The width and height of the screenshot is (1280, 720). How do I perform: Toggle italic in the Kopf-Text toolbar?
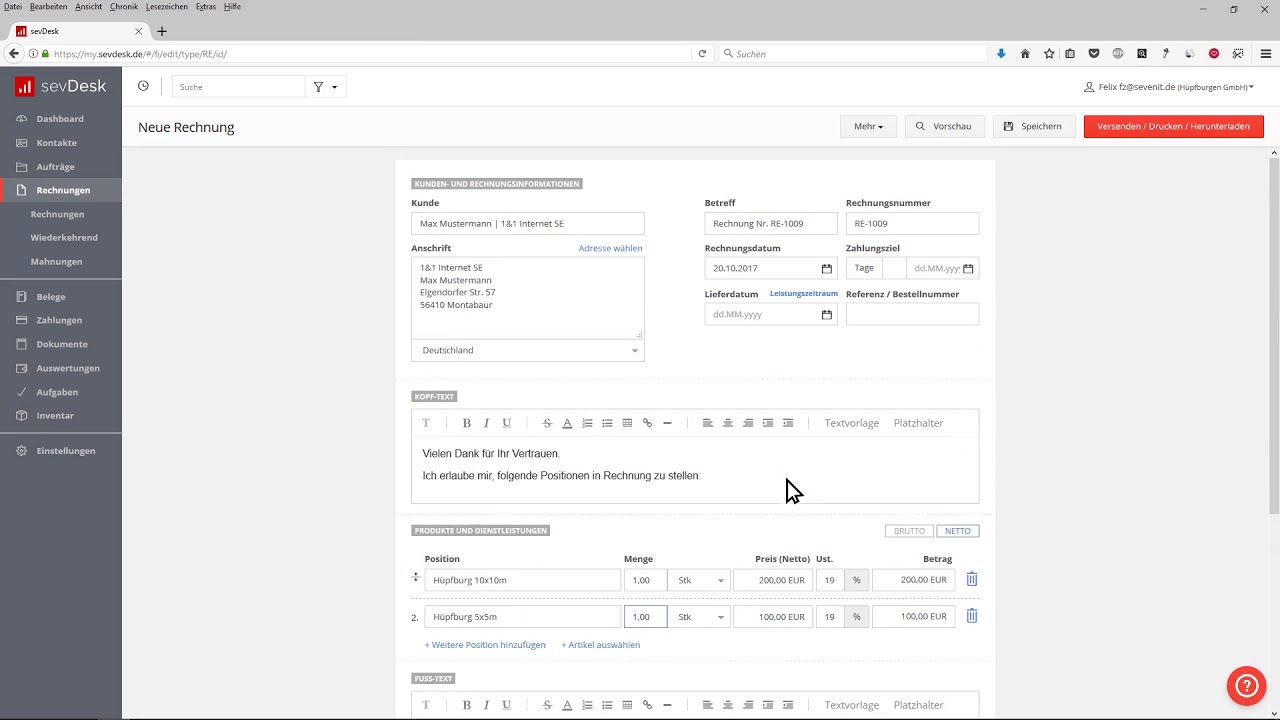pos(486,423)
